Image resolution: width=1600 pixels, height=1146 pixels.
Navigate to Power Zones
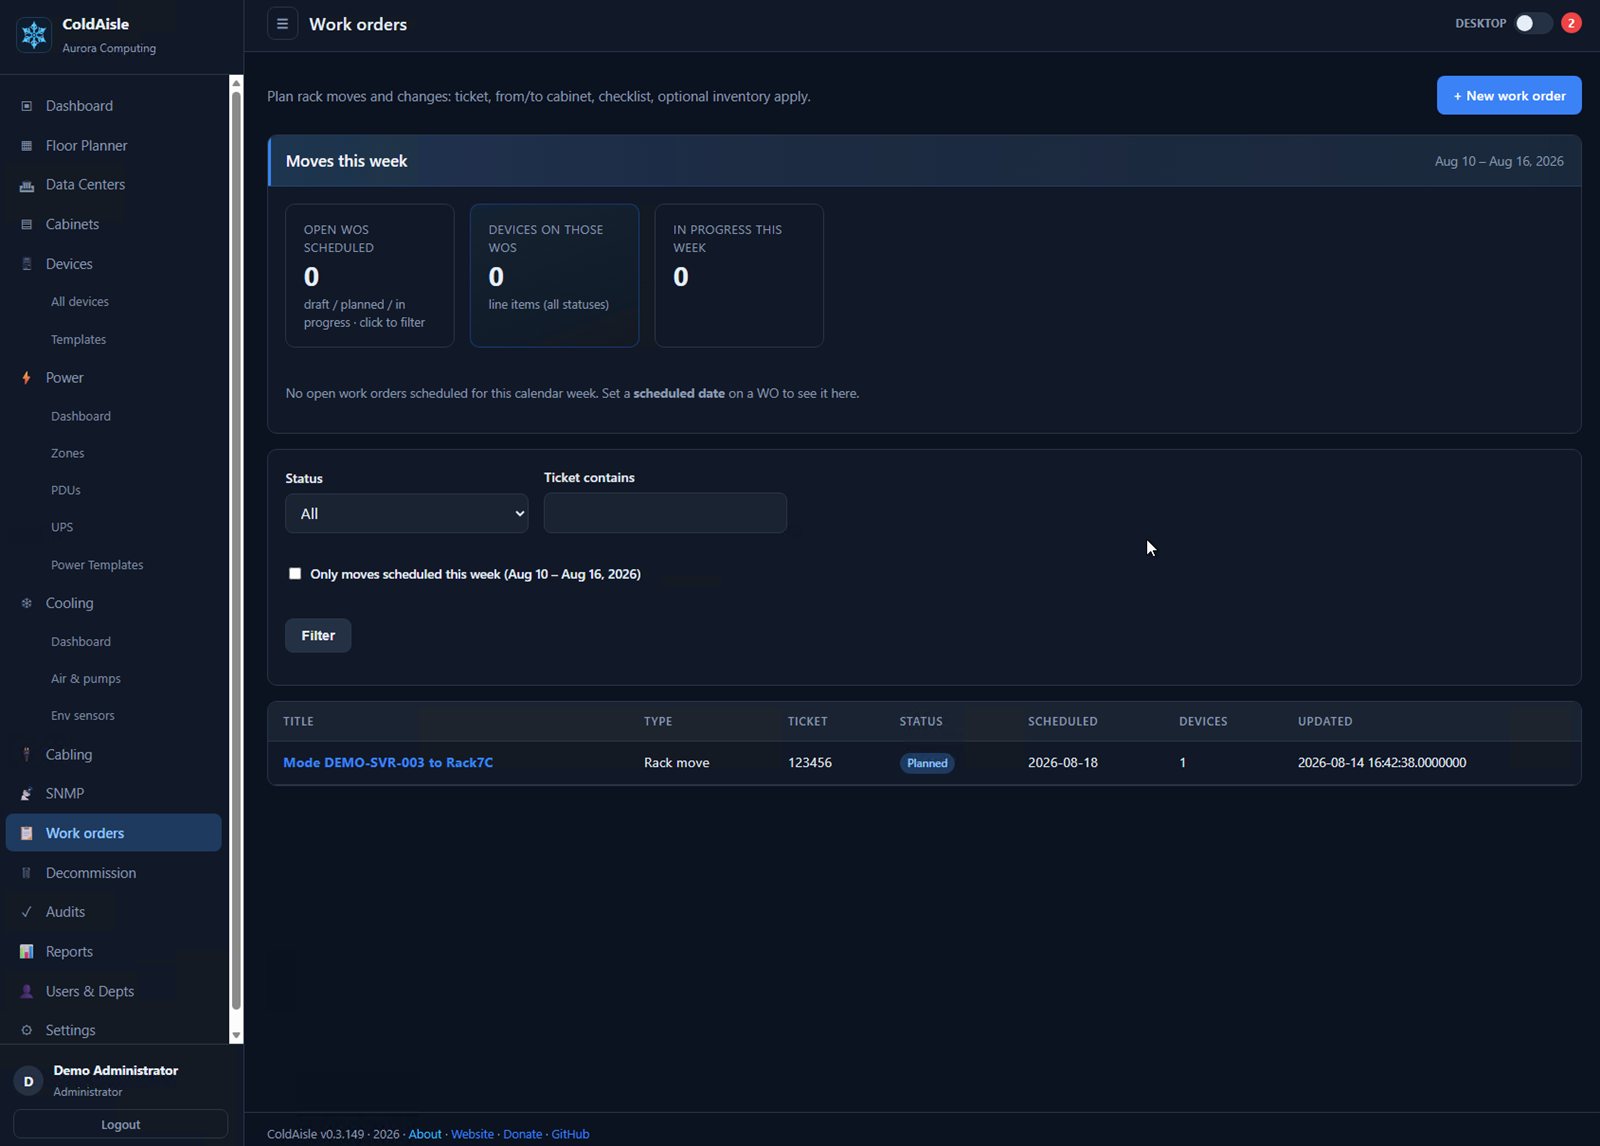(68, 454)
